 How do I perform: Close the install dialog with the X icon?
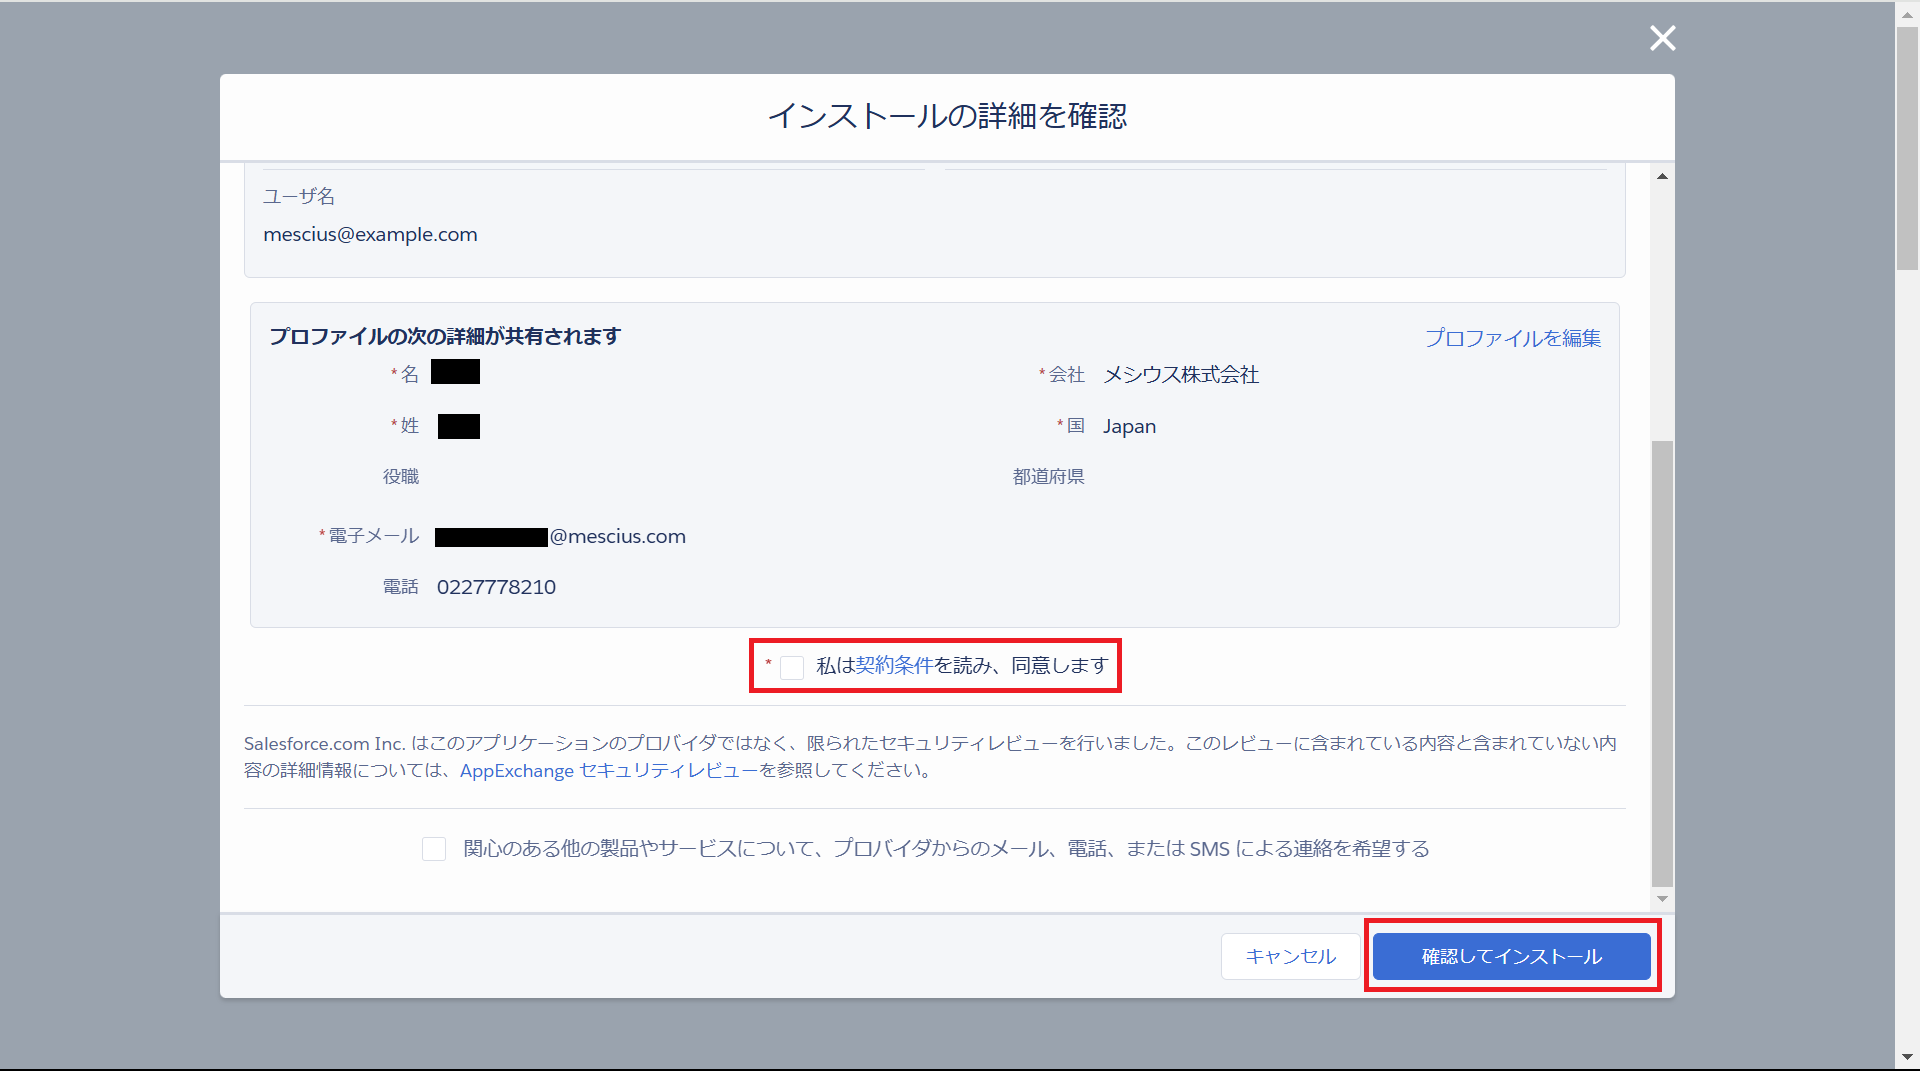[x=1662, y=38]
